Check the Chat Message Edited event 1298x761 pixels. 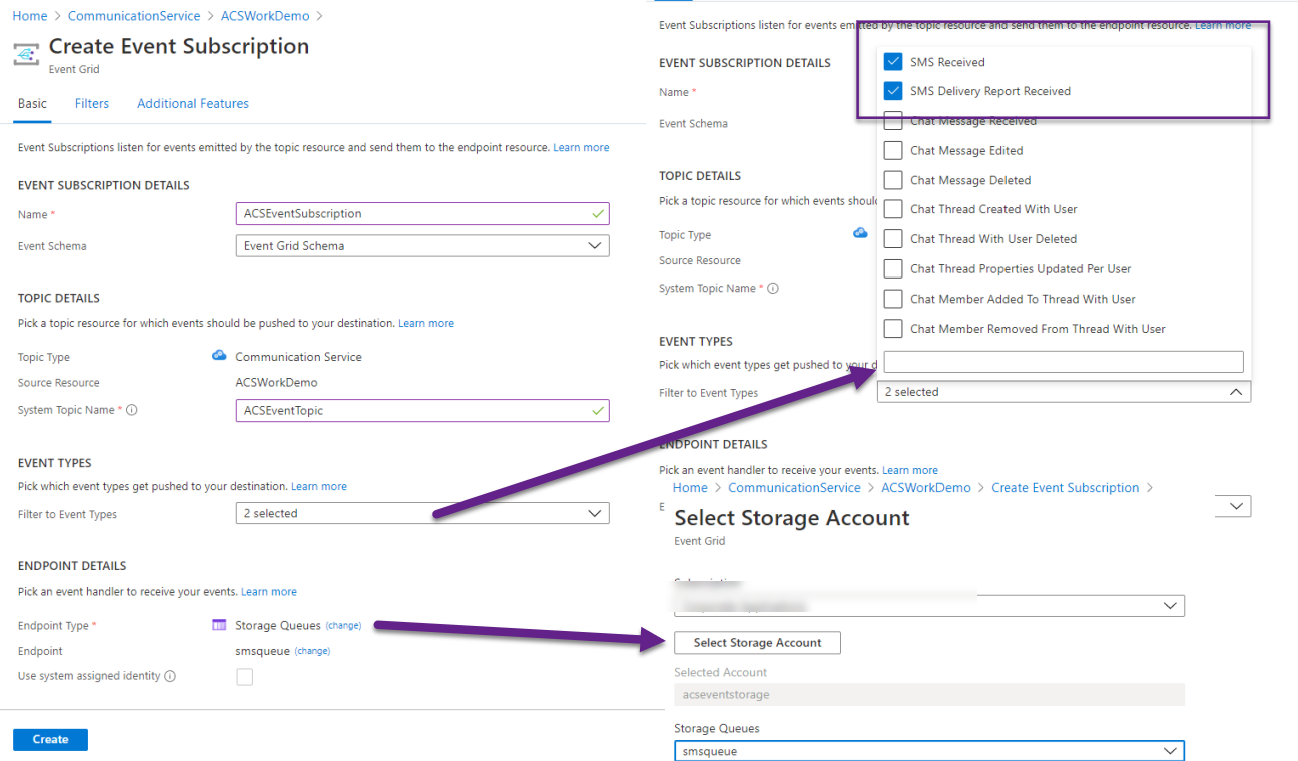[893, 151]
